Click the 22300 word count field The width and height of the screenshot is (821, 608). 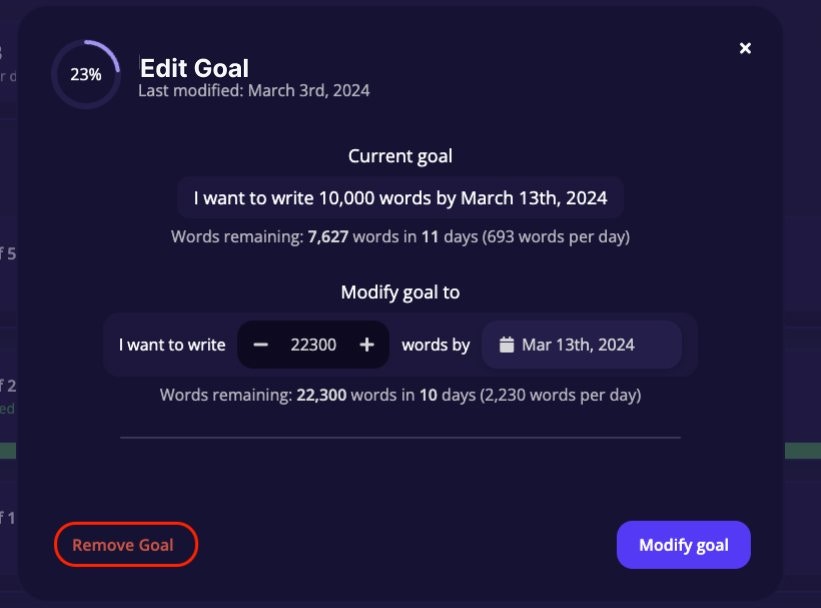(x=313, y=344)
